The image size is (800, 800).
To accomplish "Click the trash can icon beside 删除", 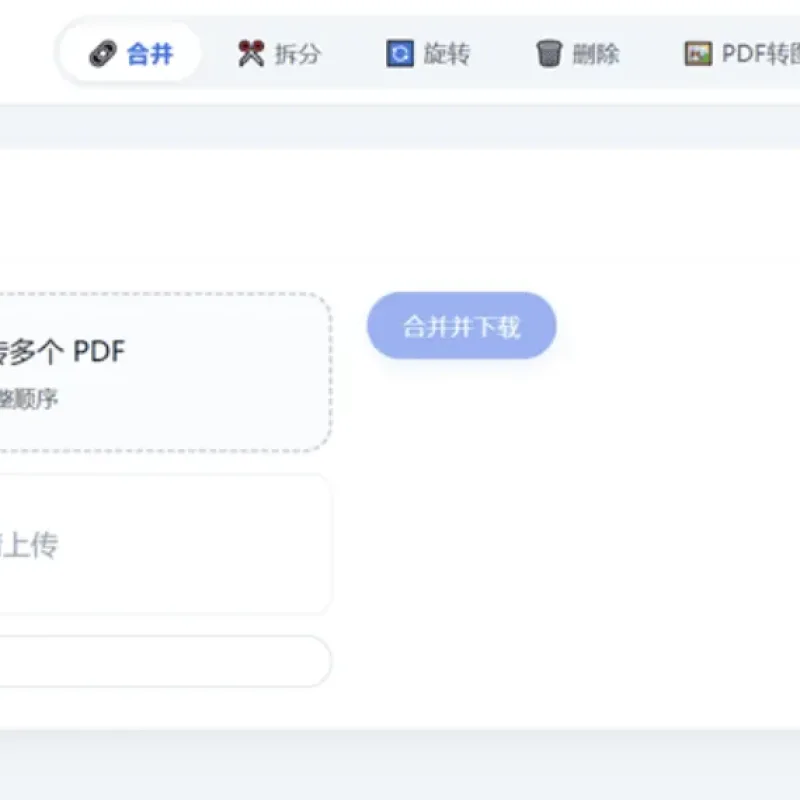I will [x=549, y=54].
